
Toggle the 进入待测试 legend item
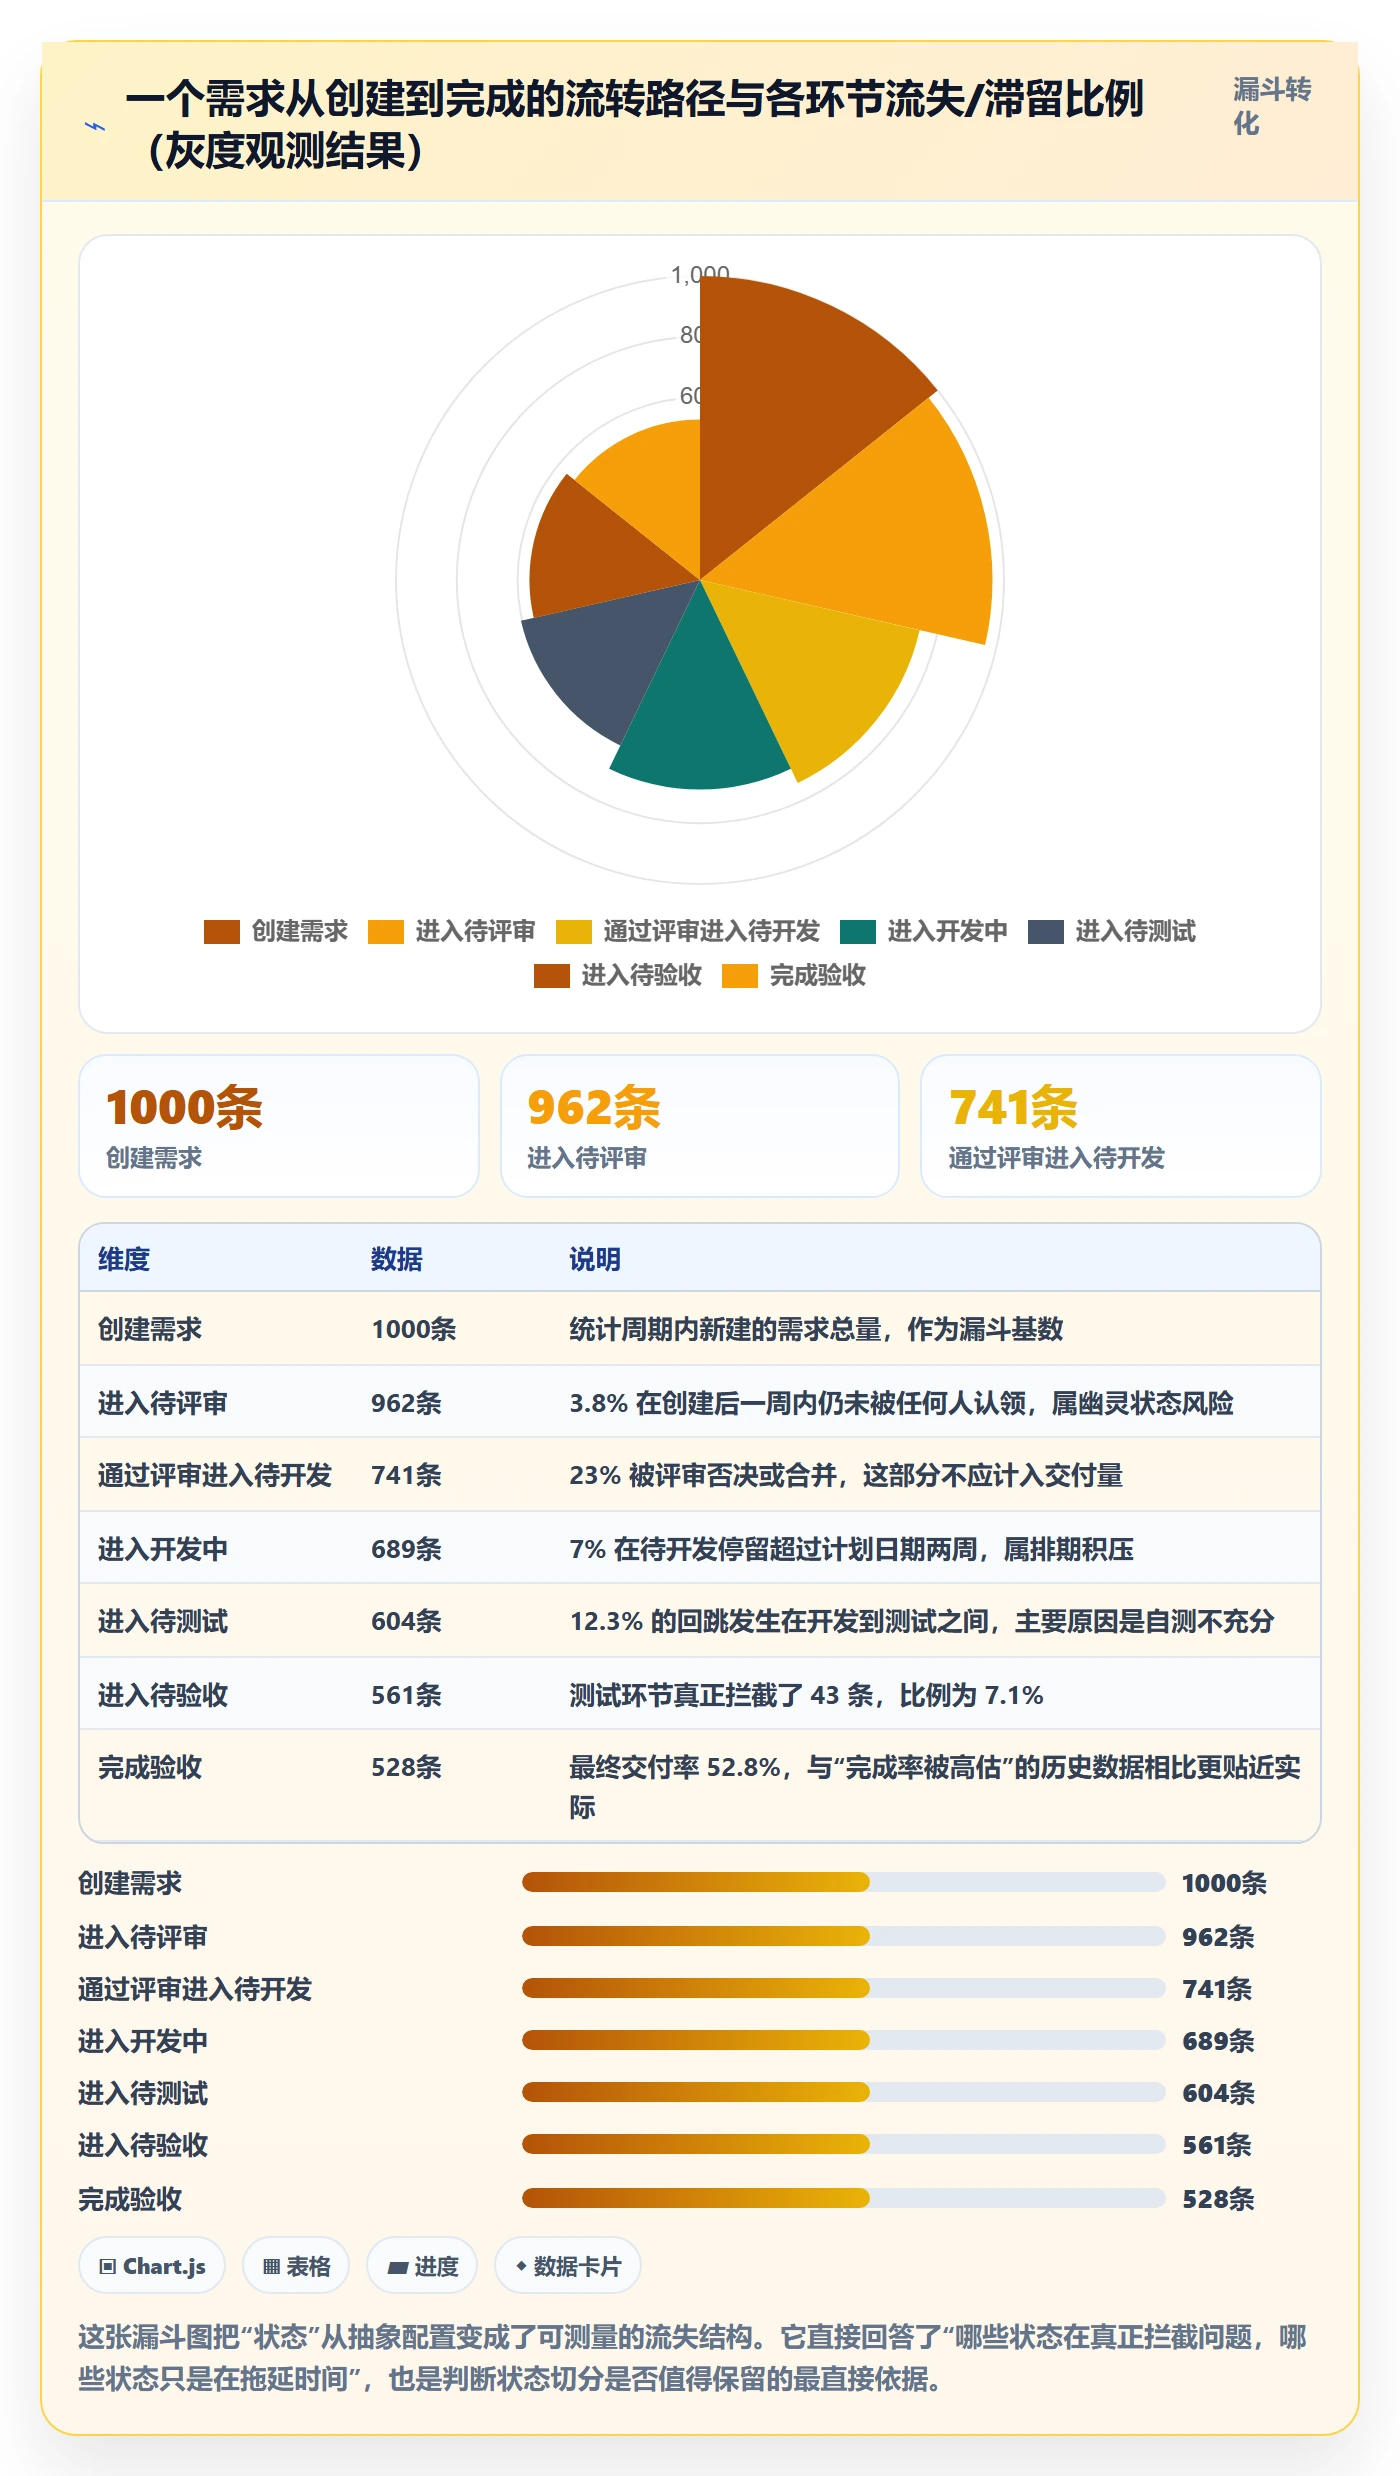tap(1112, 932)
